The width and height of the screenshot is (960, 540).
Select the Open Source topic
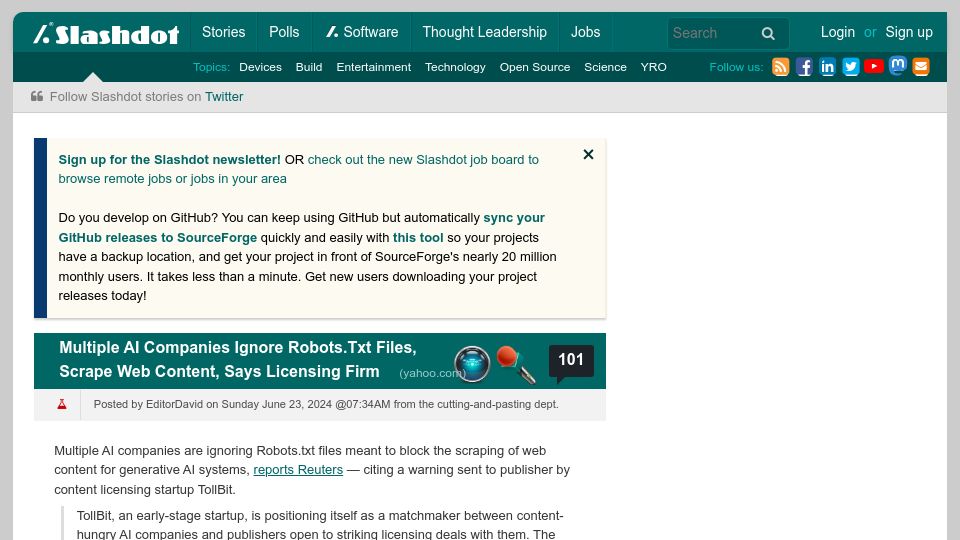(534, 67)
